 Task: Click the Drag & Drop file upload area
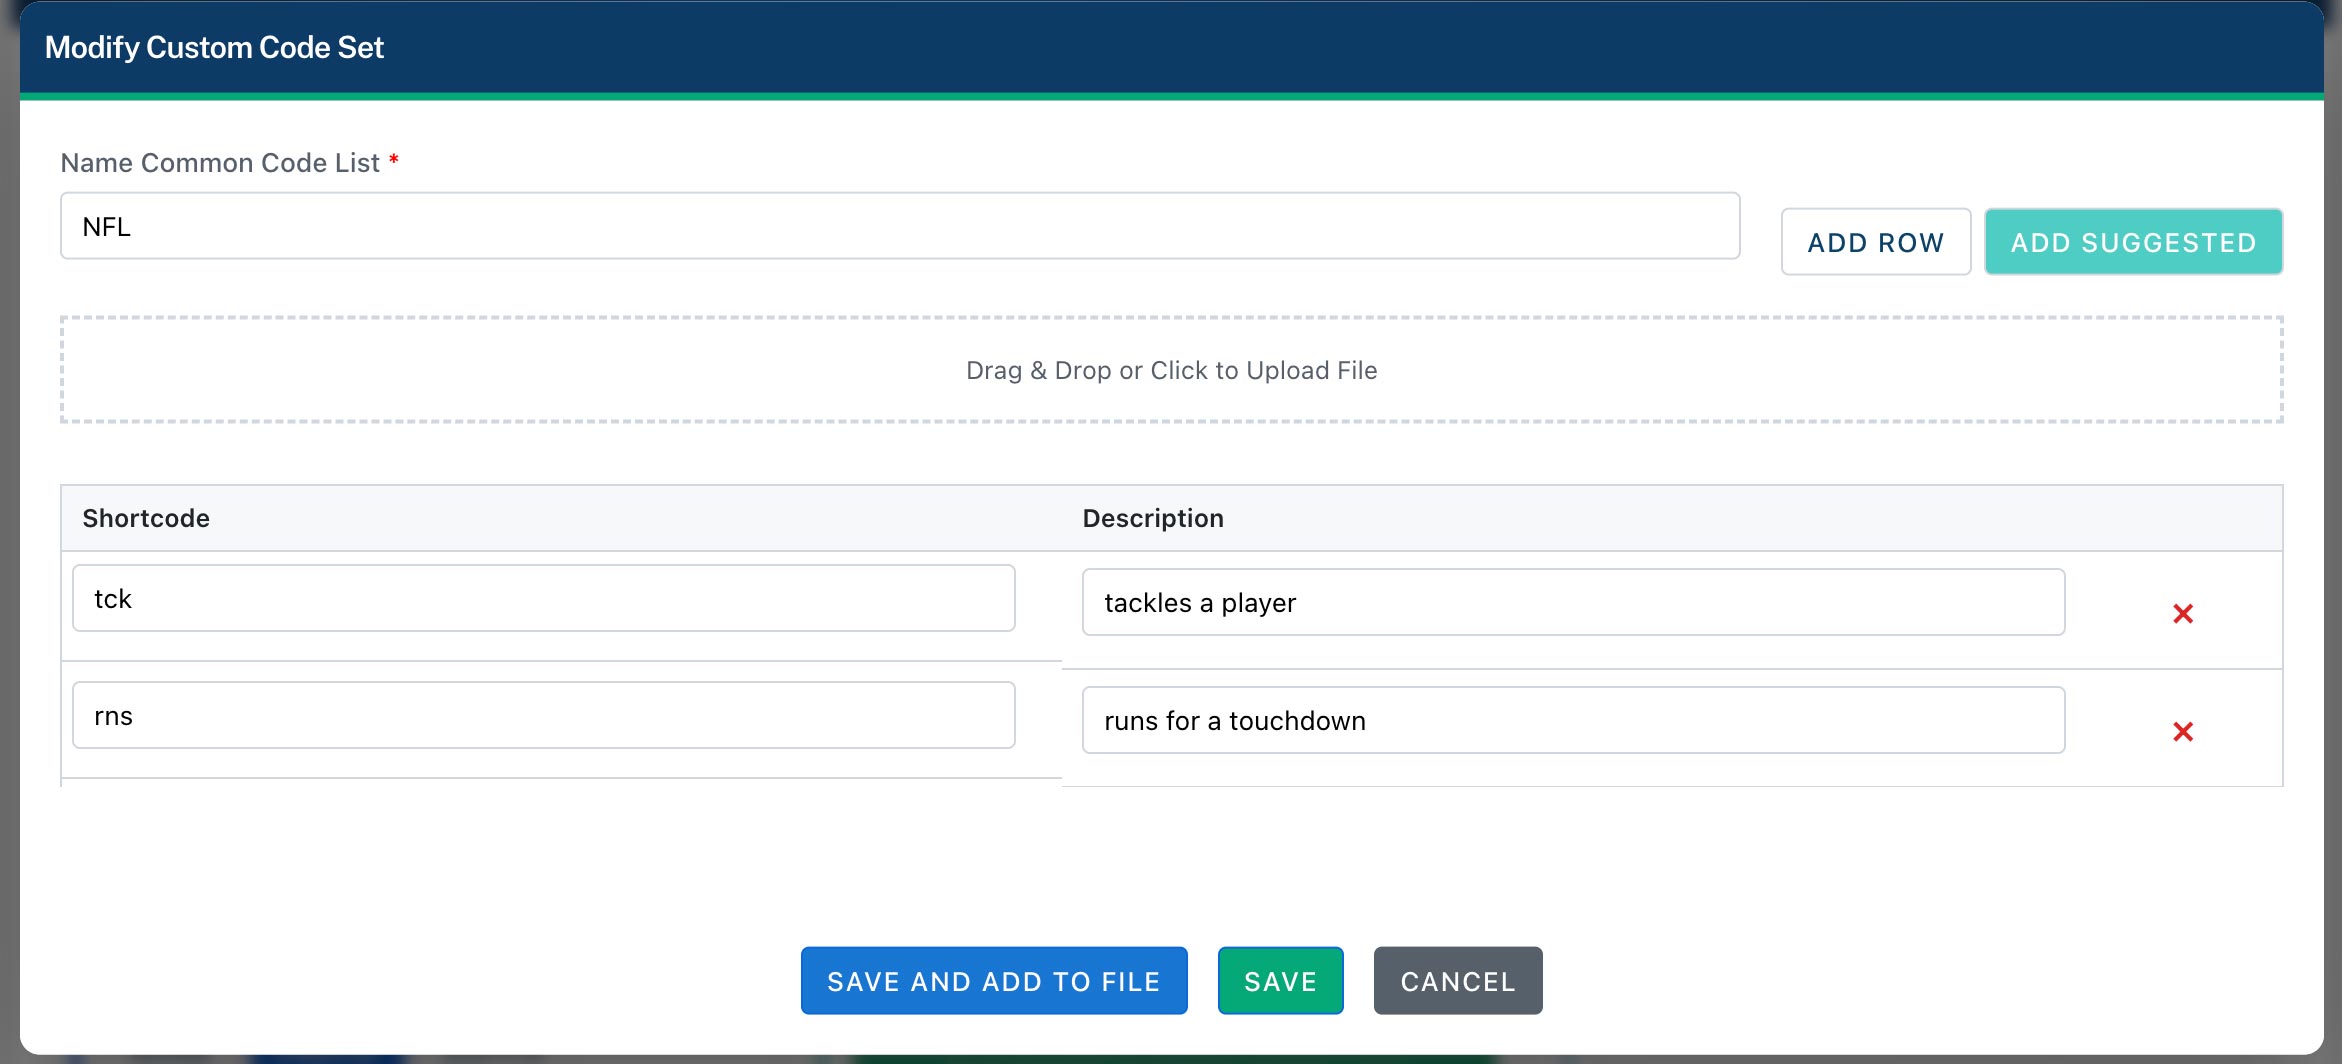[x=1172, y=370]
